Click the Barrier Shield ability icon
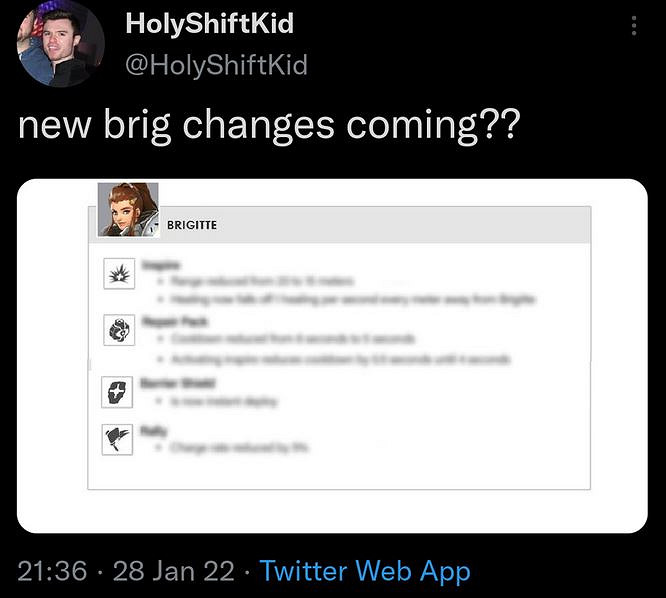 pos(118,391)
